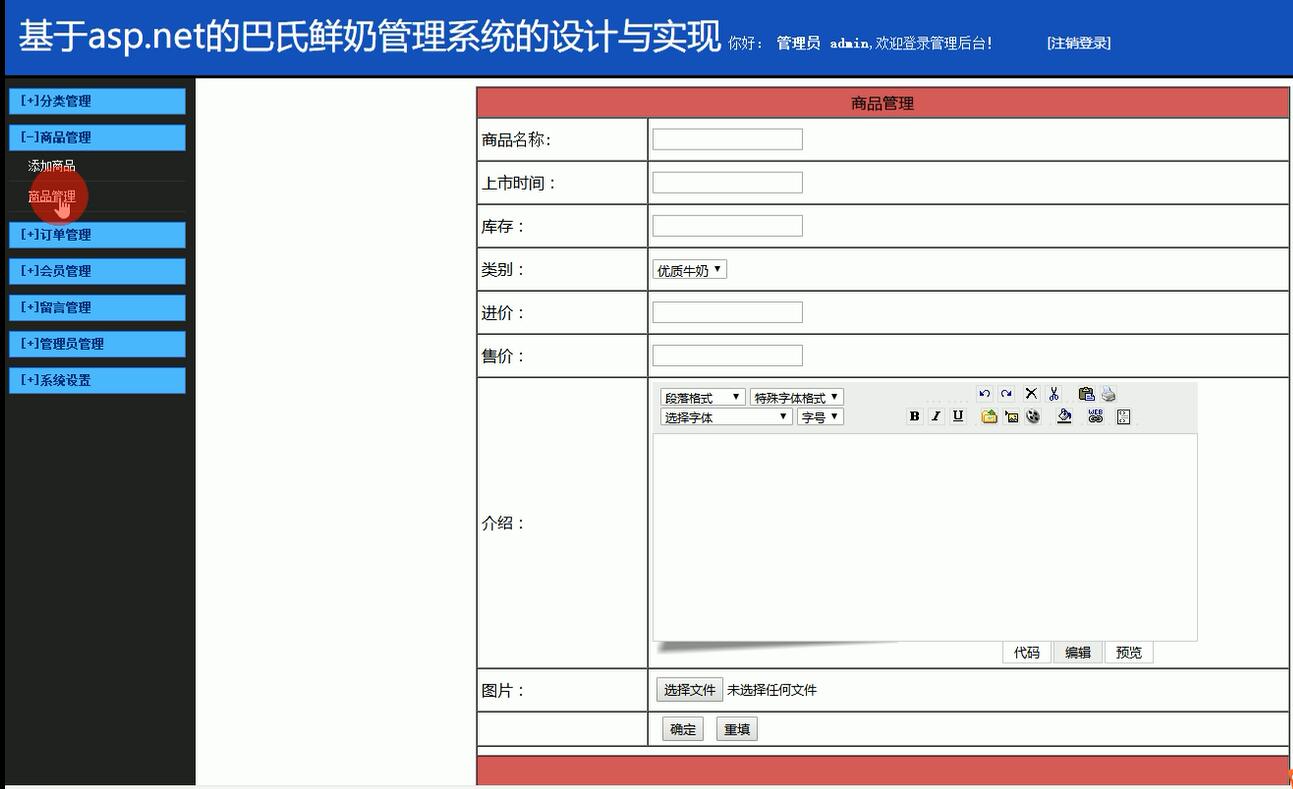
Task: Switch editor to 预览 preview tab
Action: coord(1129,652)
